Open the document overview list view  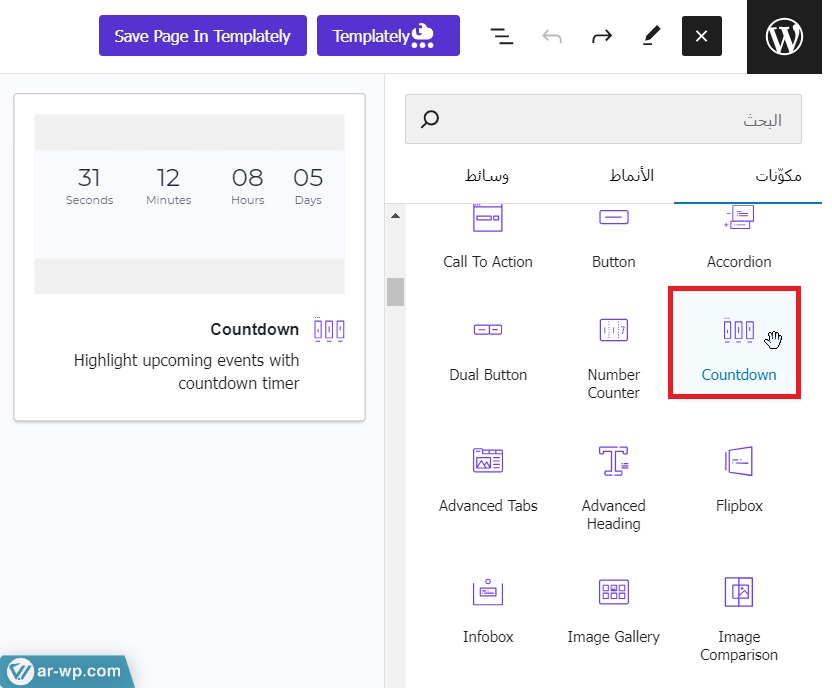(x=501, y=36)
